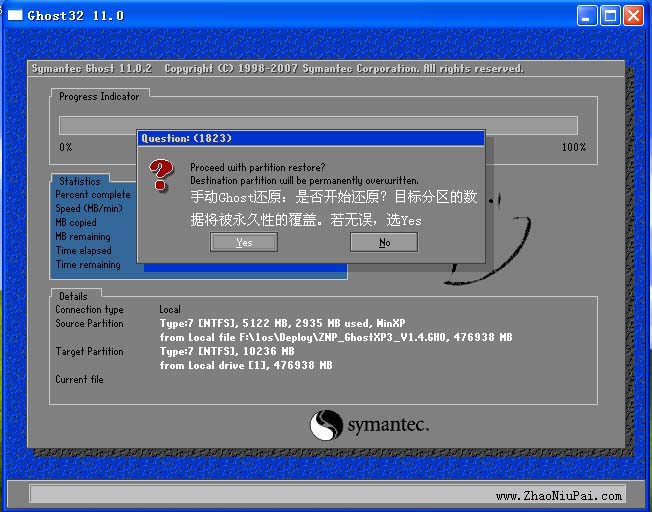The width and height of the screenshot is (652, 512).
Task: Click the Local connection value
Action: click(x=170, y=309)
